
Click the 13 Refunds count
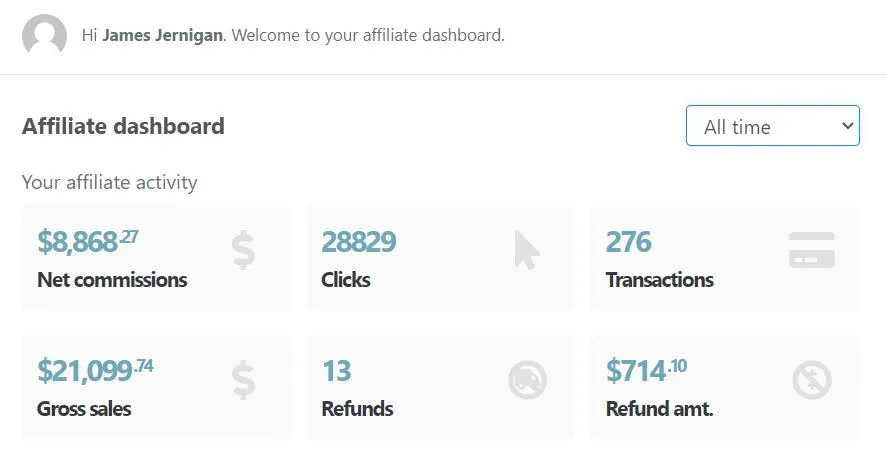[337, 371]
